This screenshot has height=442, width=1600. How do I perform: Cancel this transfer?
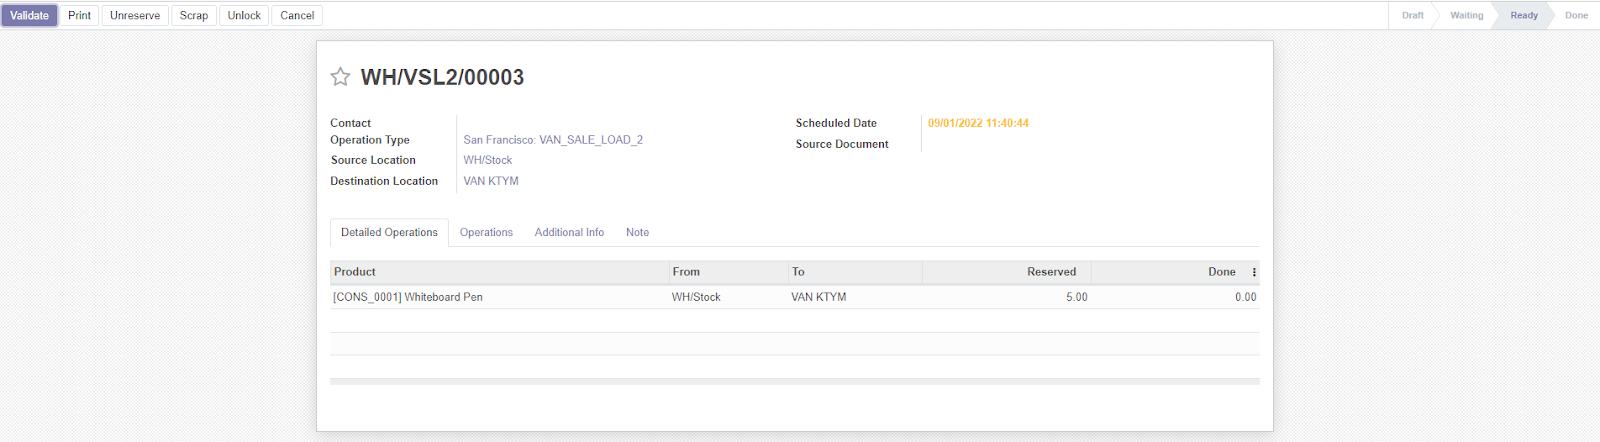297,16
